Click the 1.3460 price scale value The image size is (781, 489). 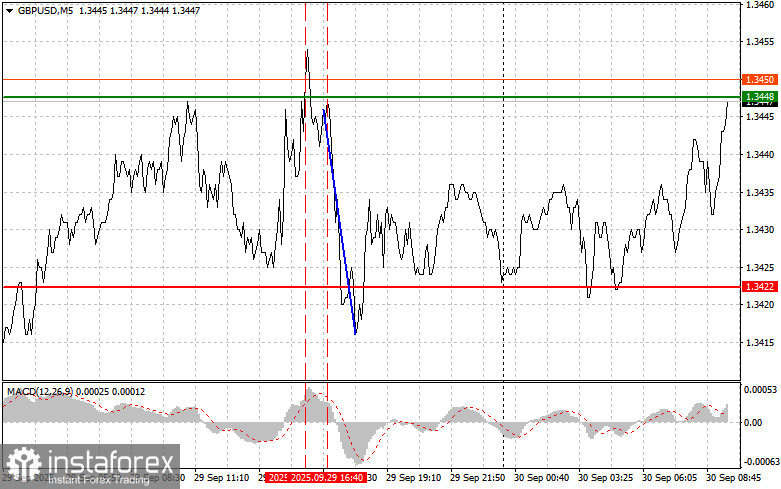[760, 5]
